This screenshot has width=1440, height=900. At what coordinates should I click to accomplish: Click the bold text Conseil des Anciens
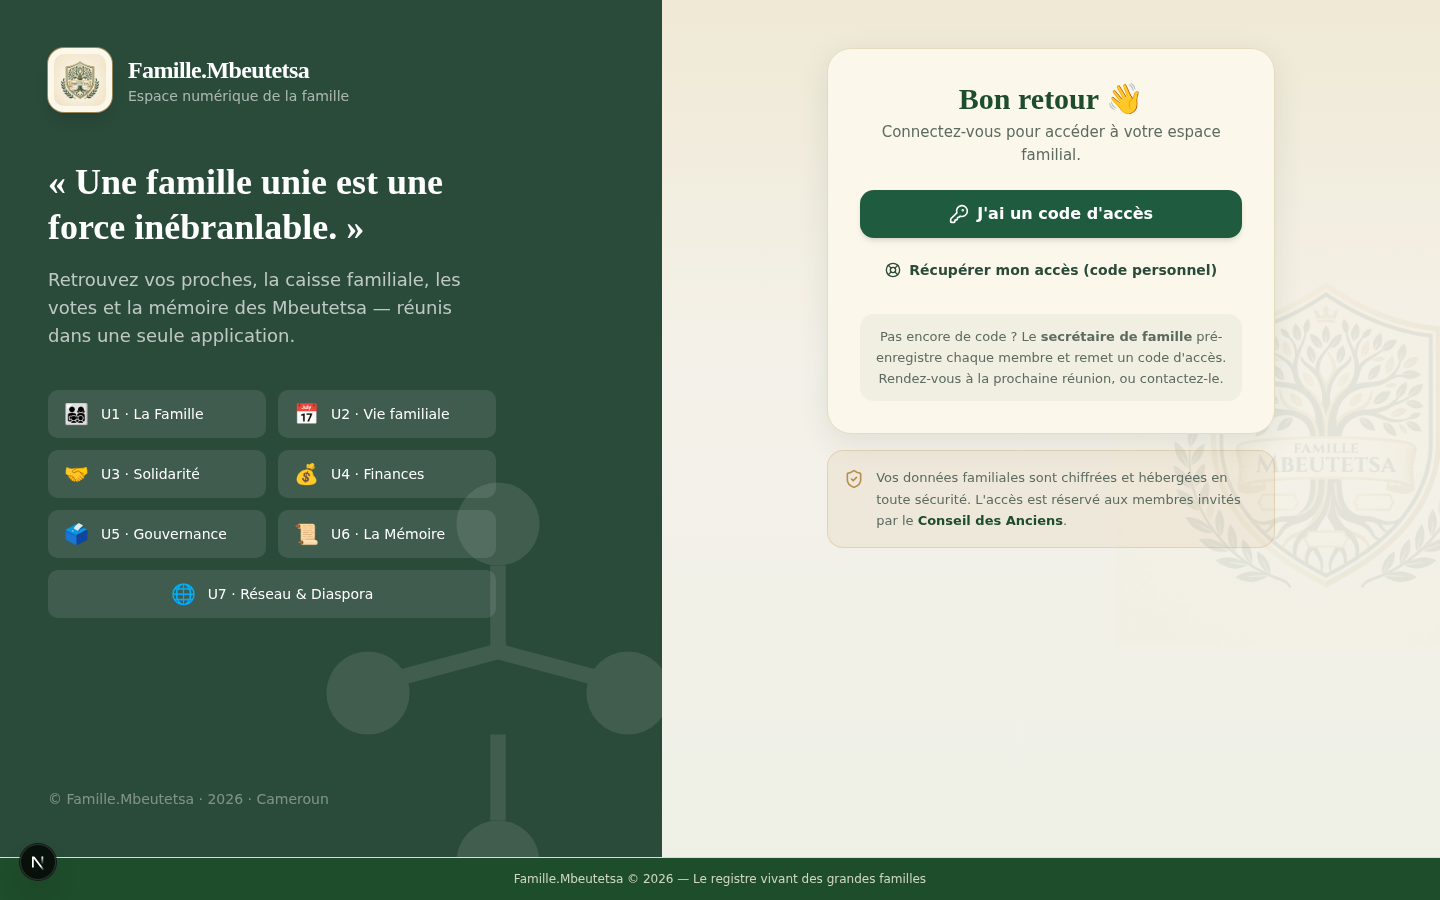coord(990,521)
